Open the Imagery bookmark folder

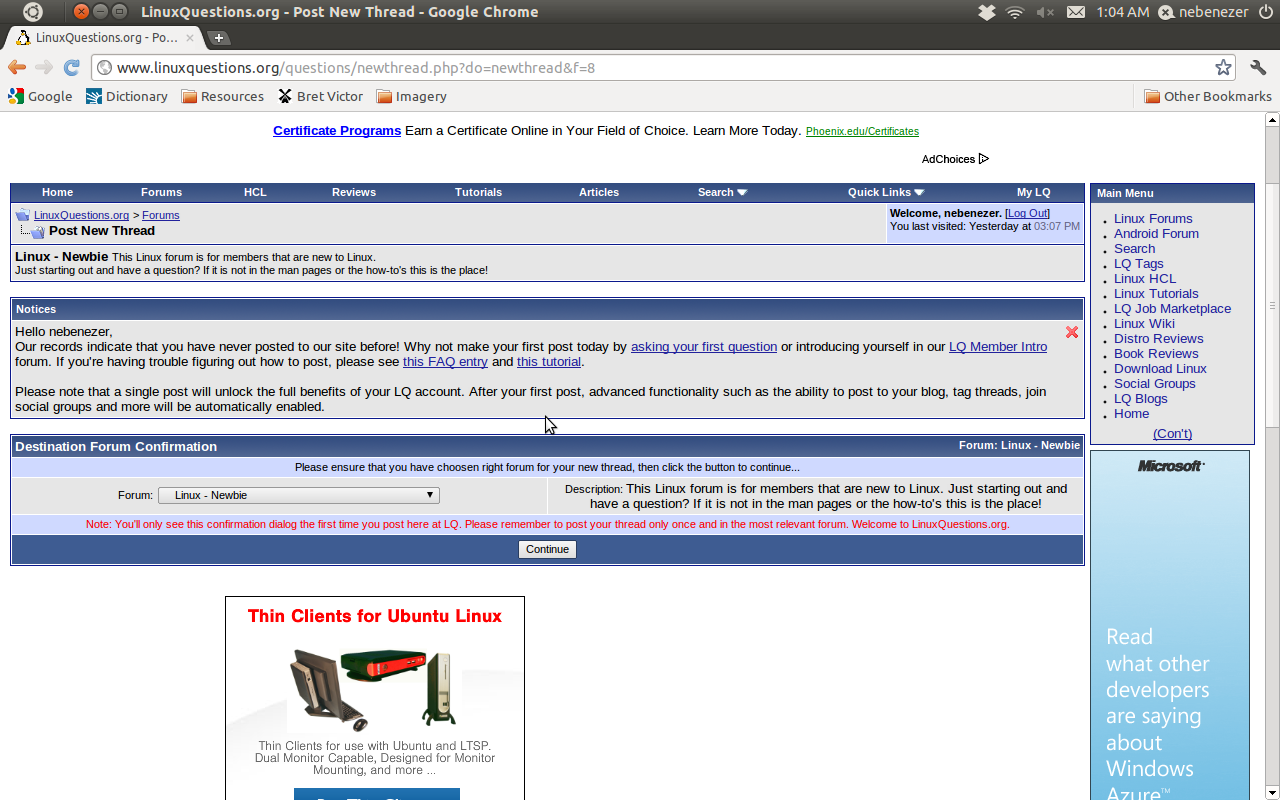(x=411, y=96)
